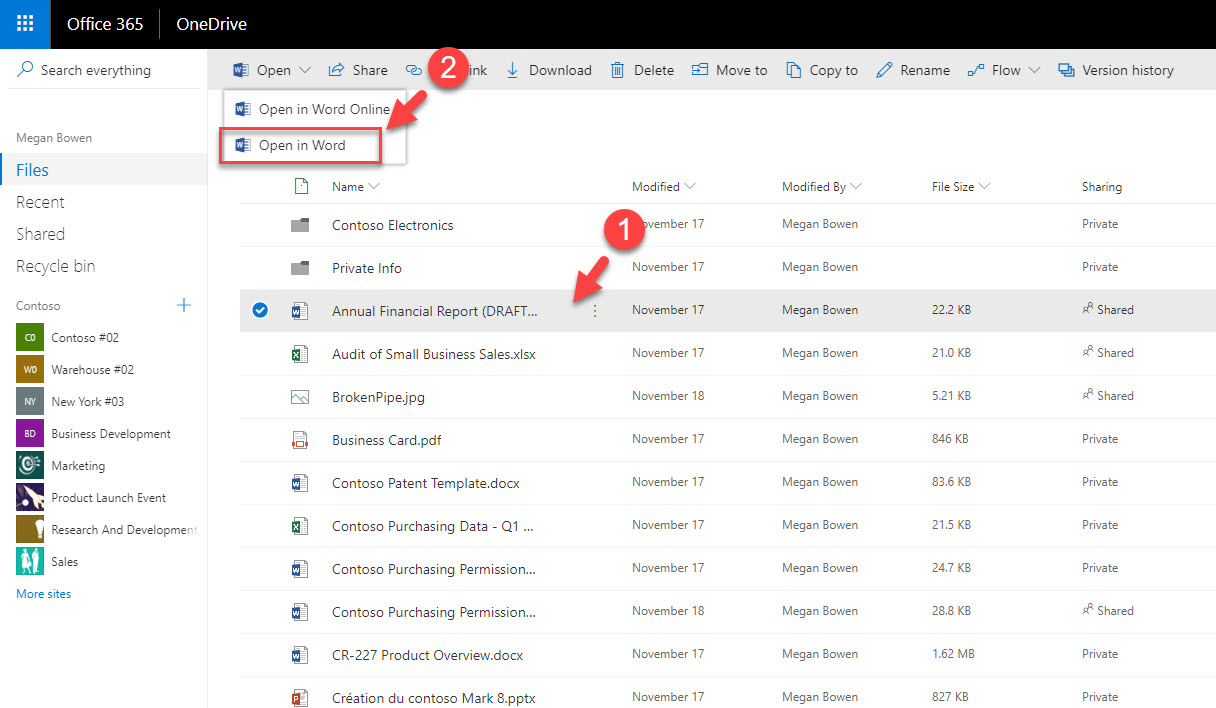Click the Delete button
The width and height of the screenshot is (1216, 708).
pyautogui.click(x=642, y=70)
